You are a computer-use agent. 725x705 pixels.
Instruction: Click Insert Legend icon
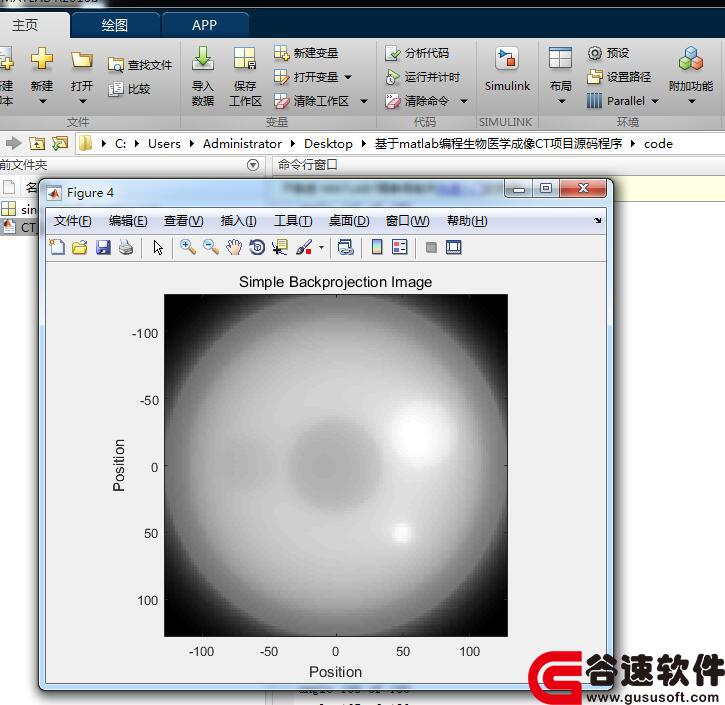click(x=399, y=247)
